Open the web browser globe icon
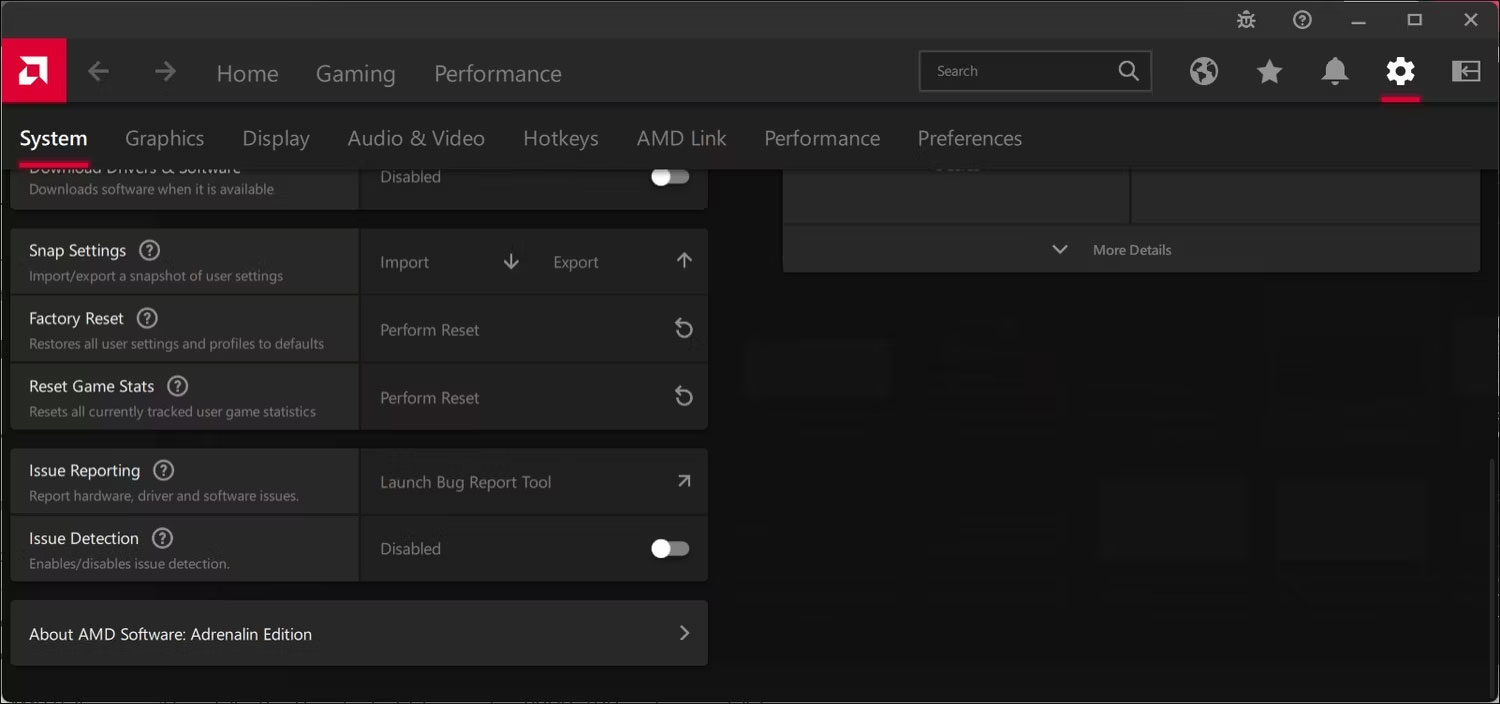 (1204, 71)
